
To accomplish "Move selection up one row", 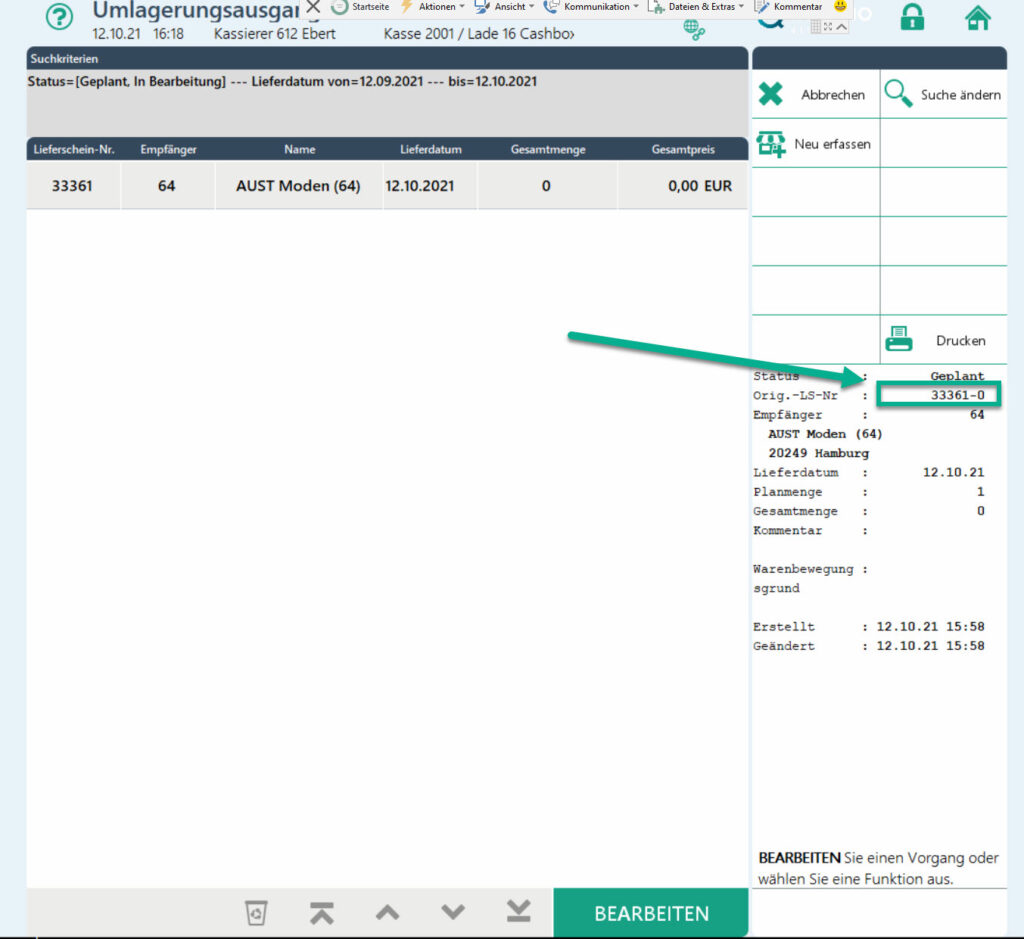I will click(387, 912).
